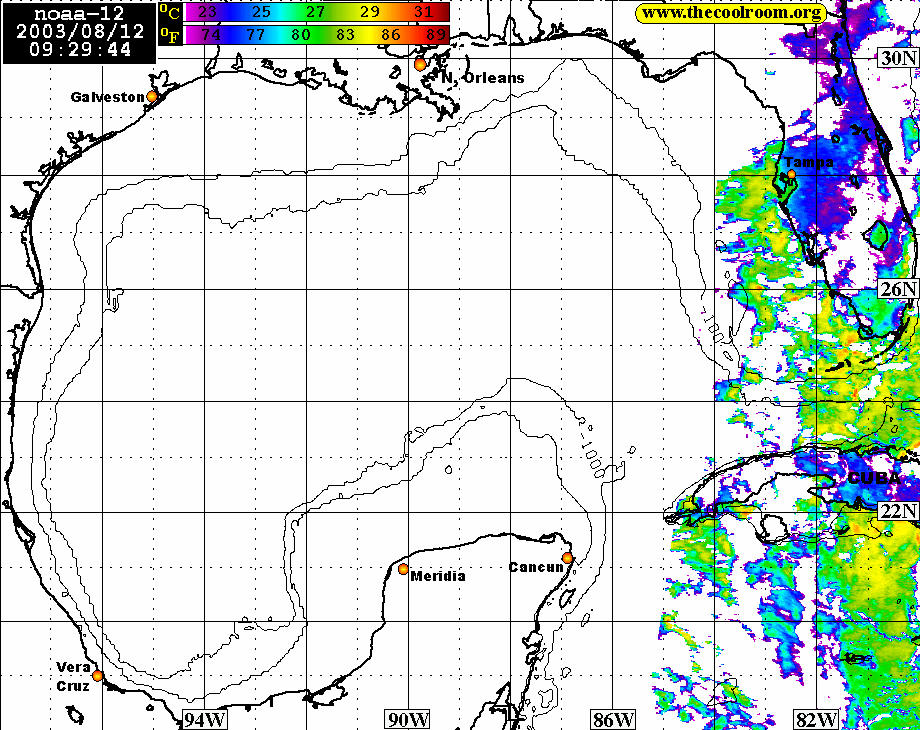This screenshot has height=730, width=920.
Task: Click 74 on the Fahrenheit color scale
Action: click(211, 35)
